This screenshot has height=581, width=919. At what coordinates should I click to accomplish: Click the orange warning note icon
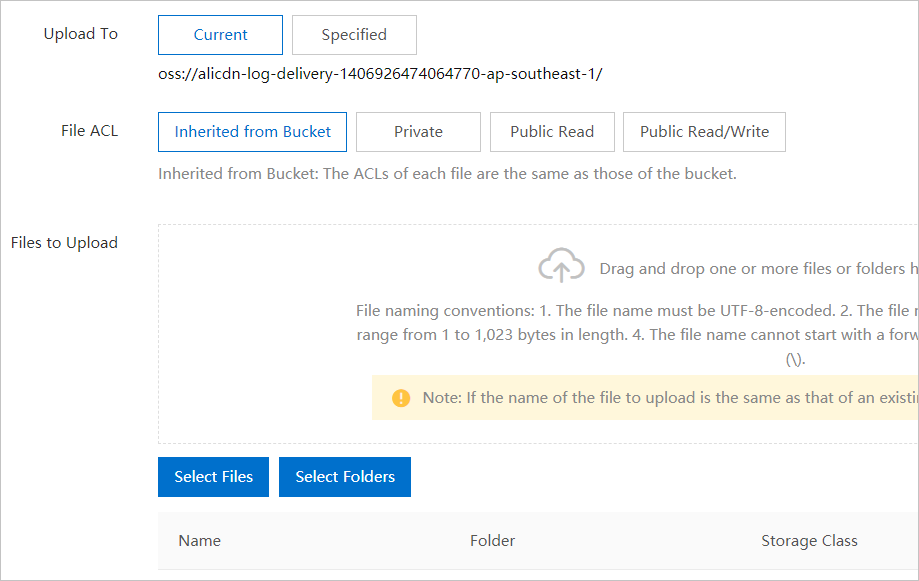[401, 398]
